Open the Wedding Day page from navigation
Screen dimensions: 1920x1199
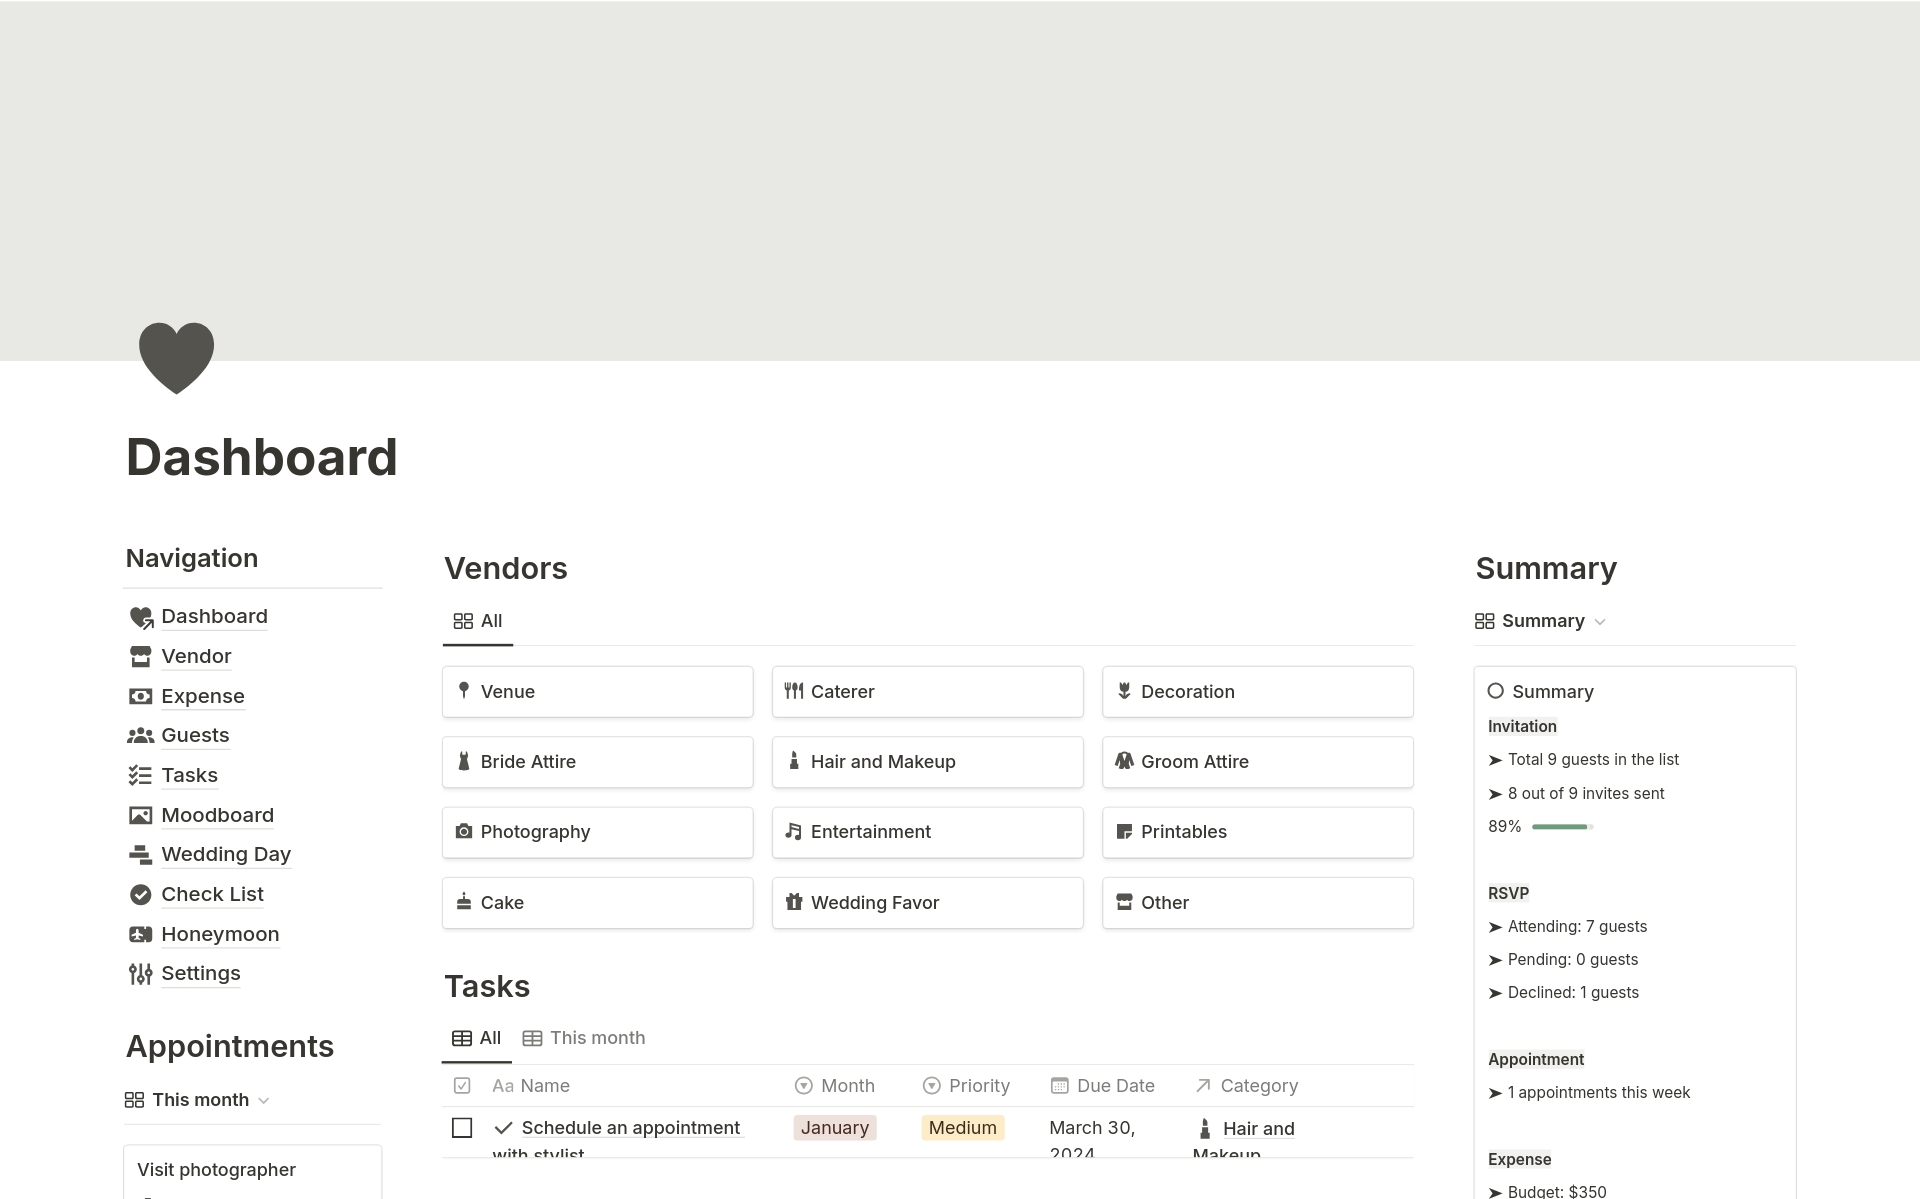point(226,854)
